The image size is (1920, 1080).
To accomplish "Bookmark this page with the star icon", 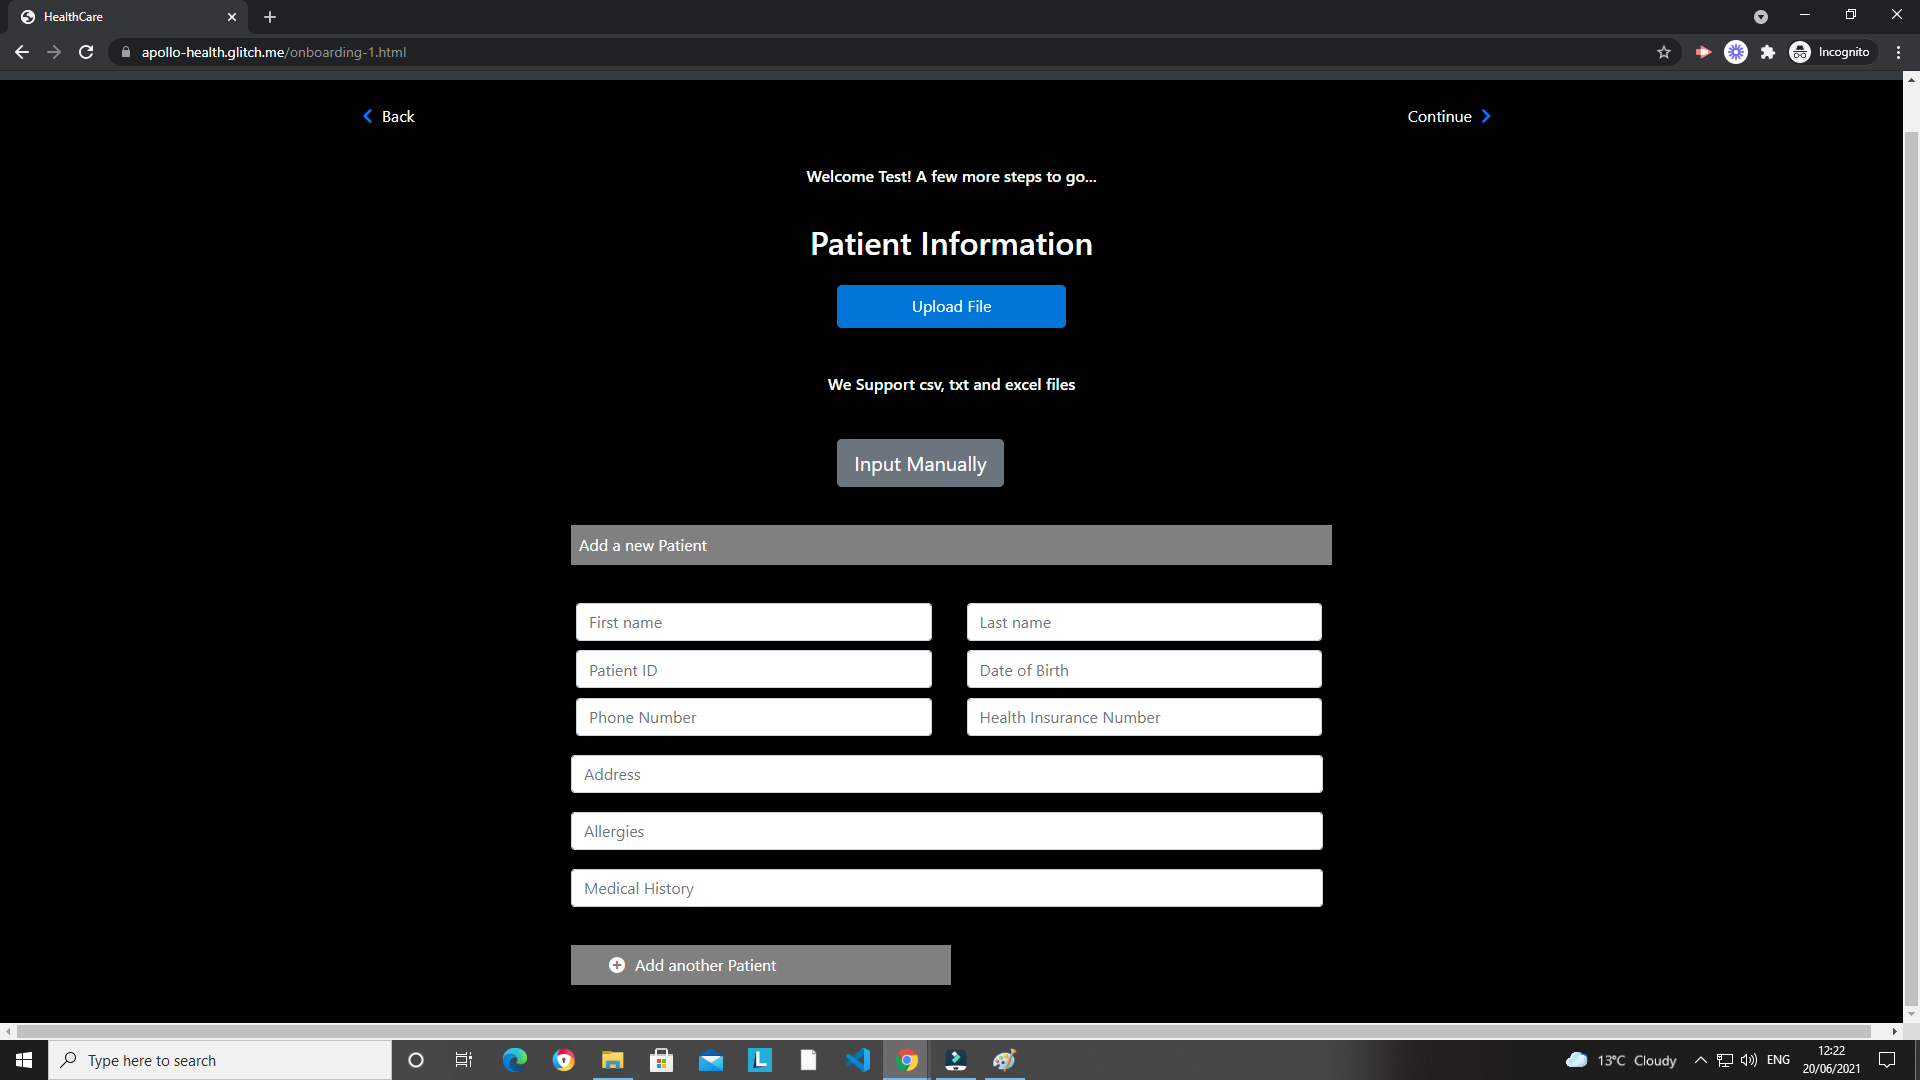I will tap(1663, 52).
